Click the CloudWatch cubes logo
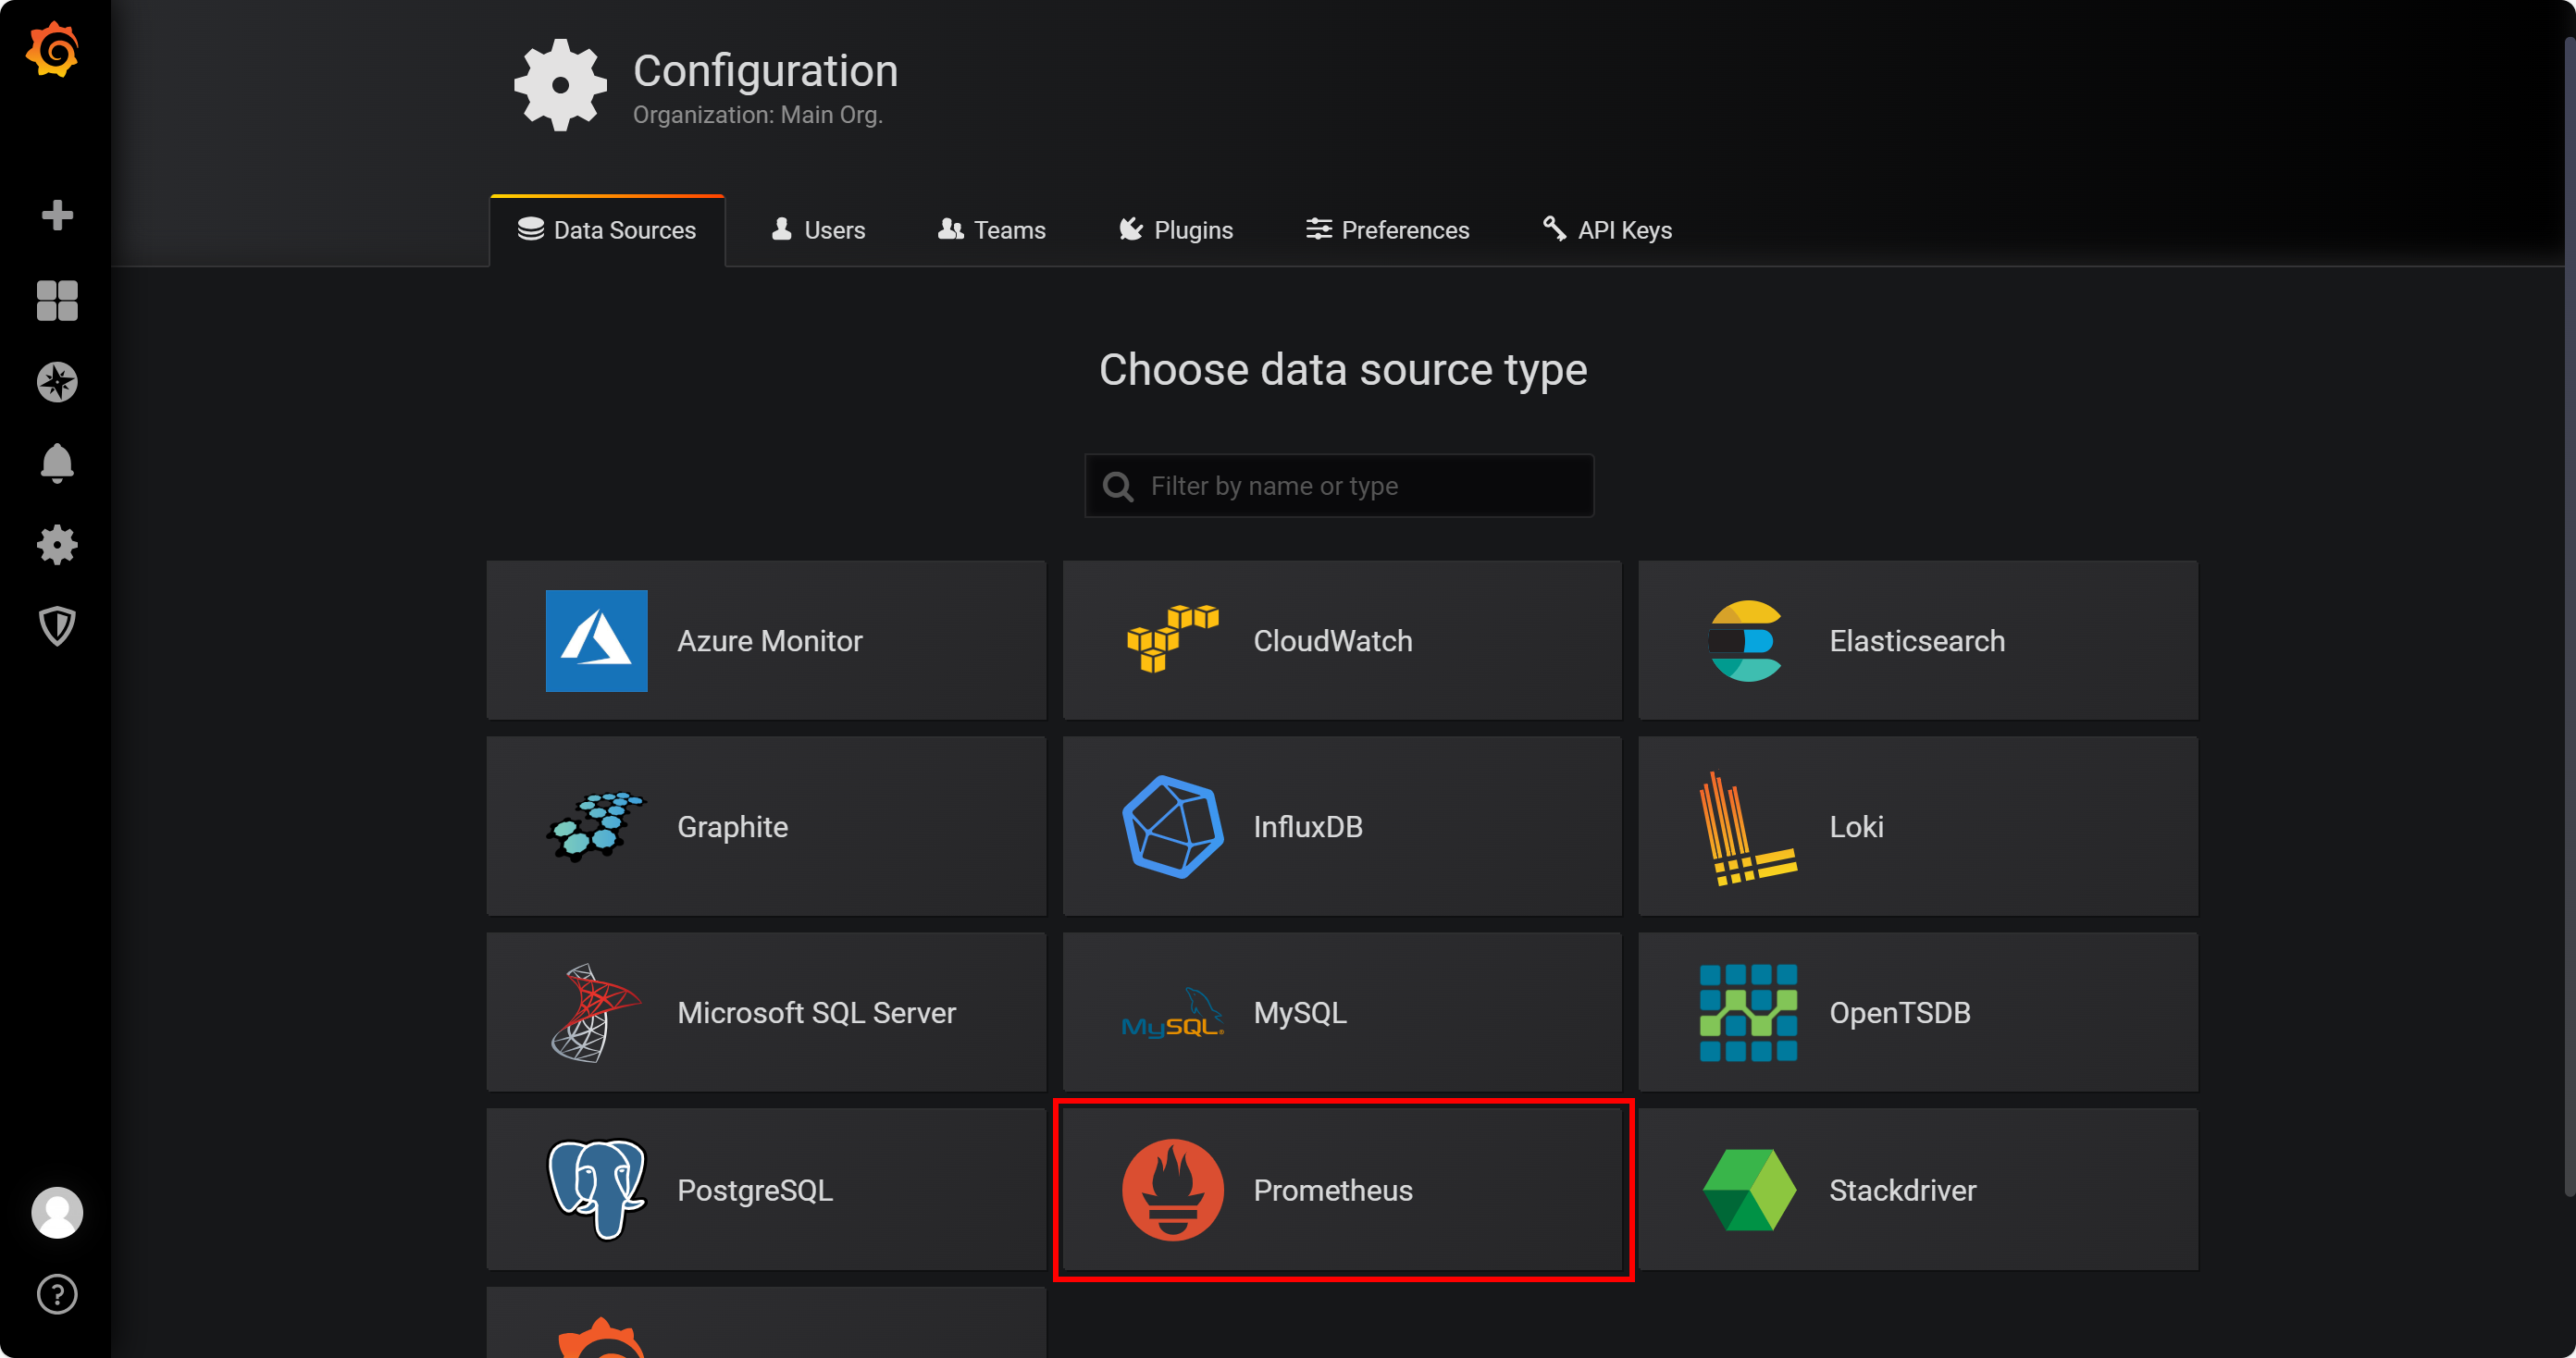Image resolution: width=2576 pixels, height=1358 pixels. click(1172, 640)
